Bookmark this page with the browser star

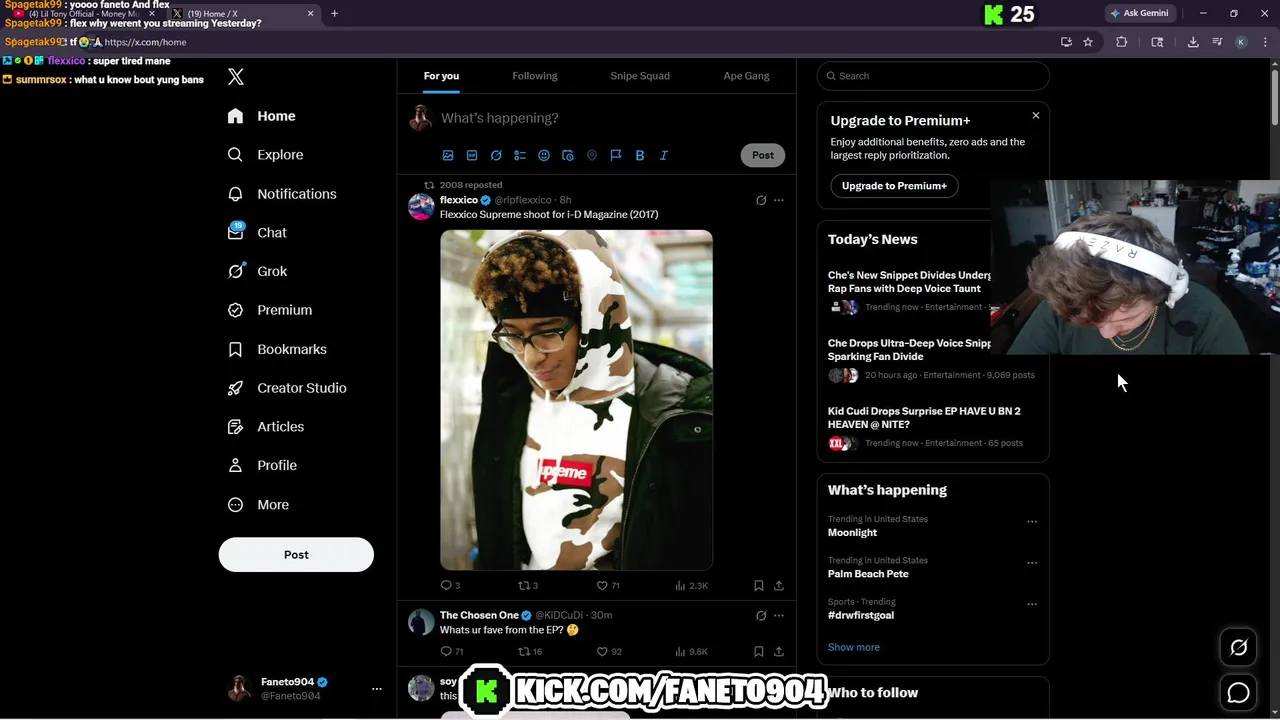tap(1088, 42)
